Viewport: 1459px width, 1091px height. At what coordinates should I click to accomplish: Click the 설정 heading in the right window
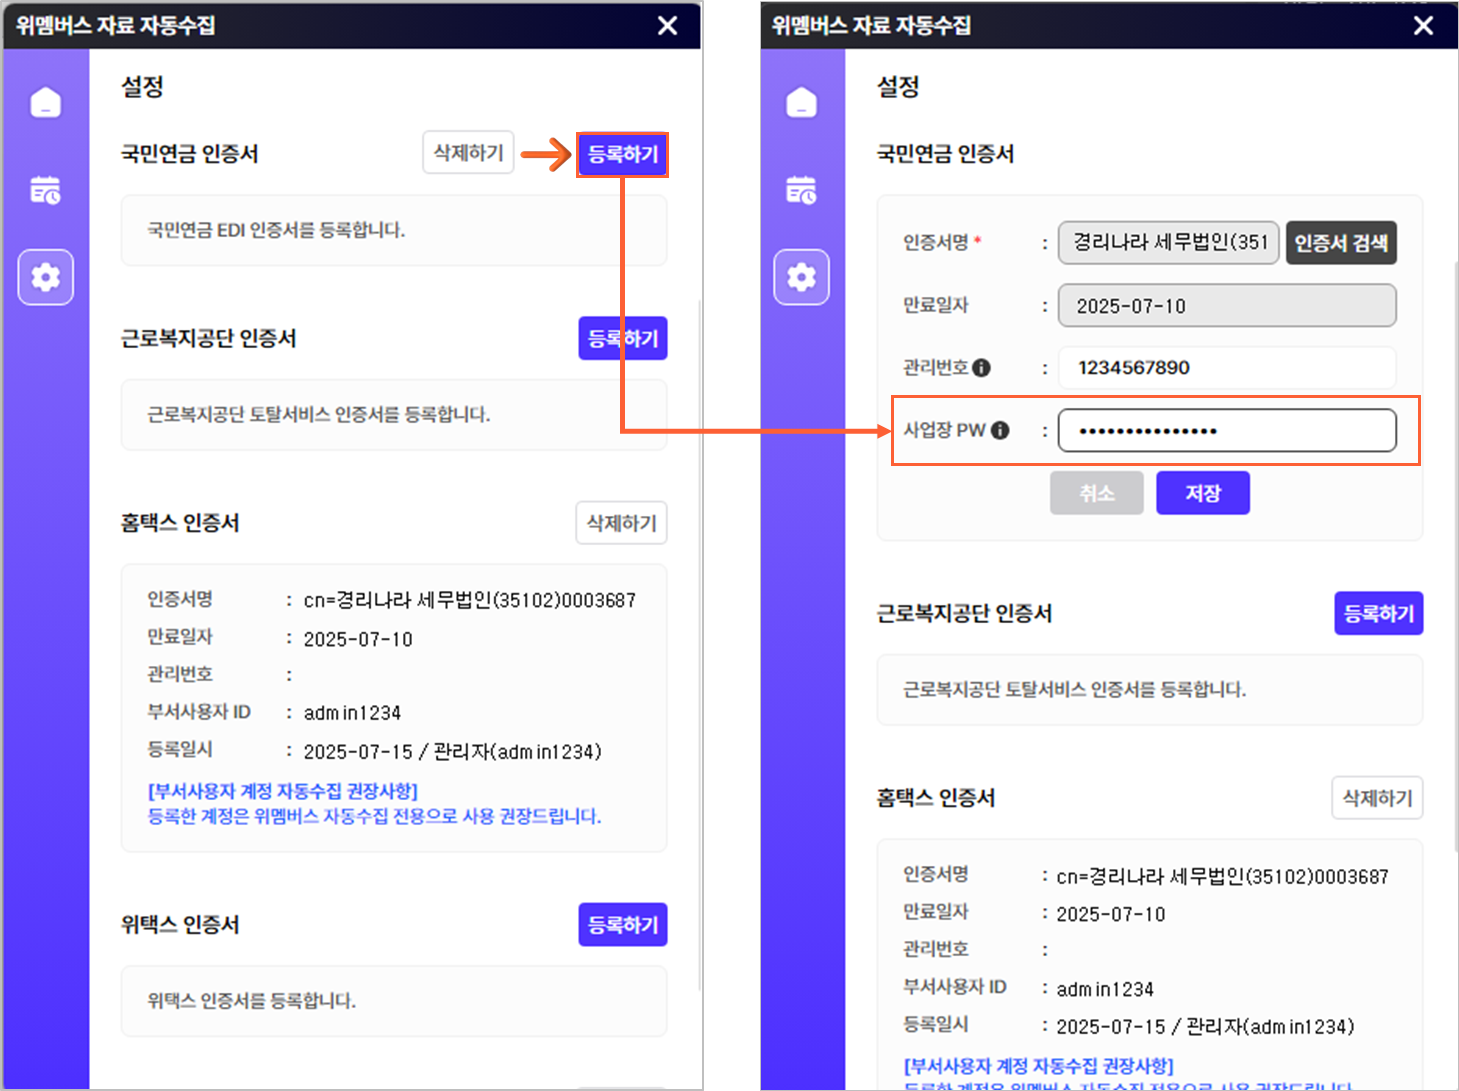coord(898,87)
